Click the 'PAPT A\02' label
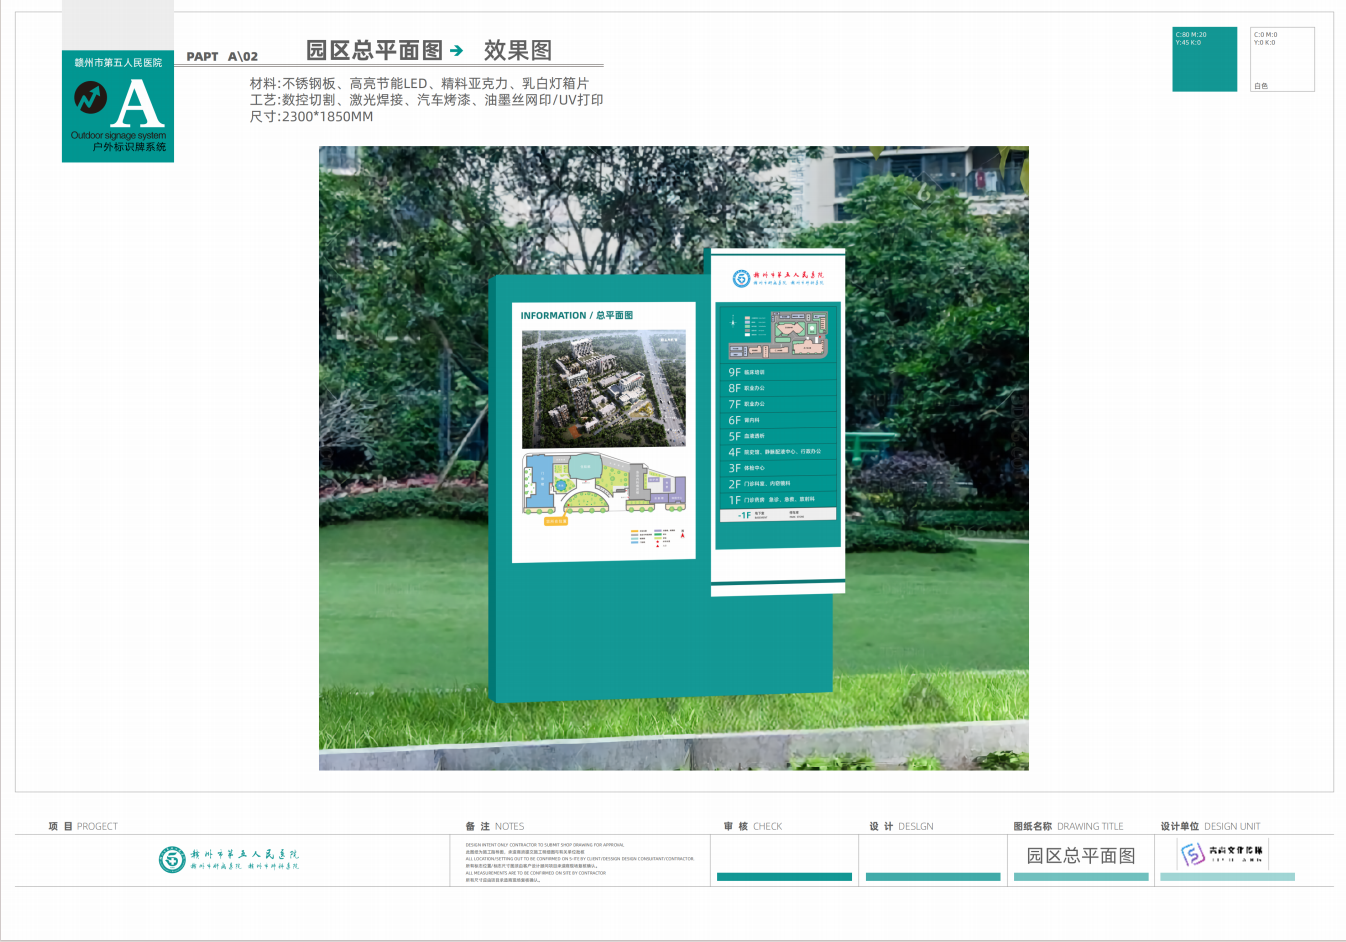 222,57
